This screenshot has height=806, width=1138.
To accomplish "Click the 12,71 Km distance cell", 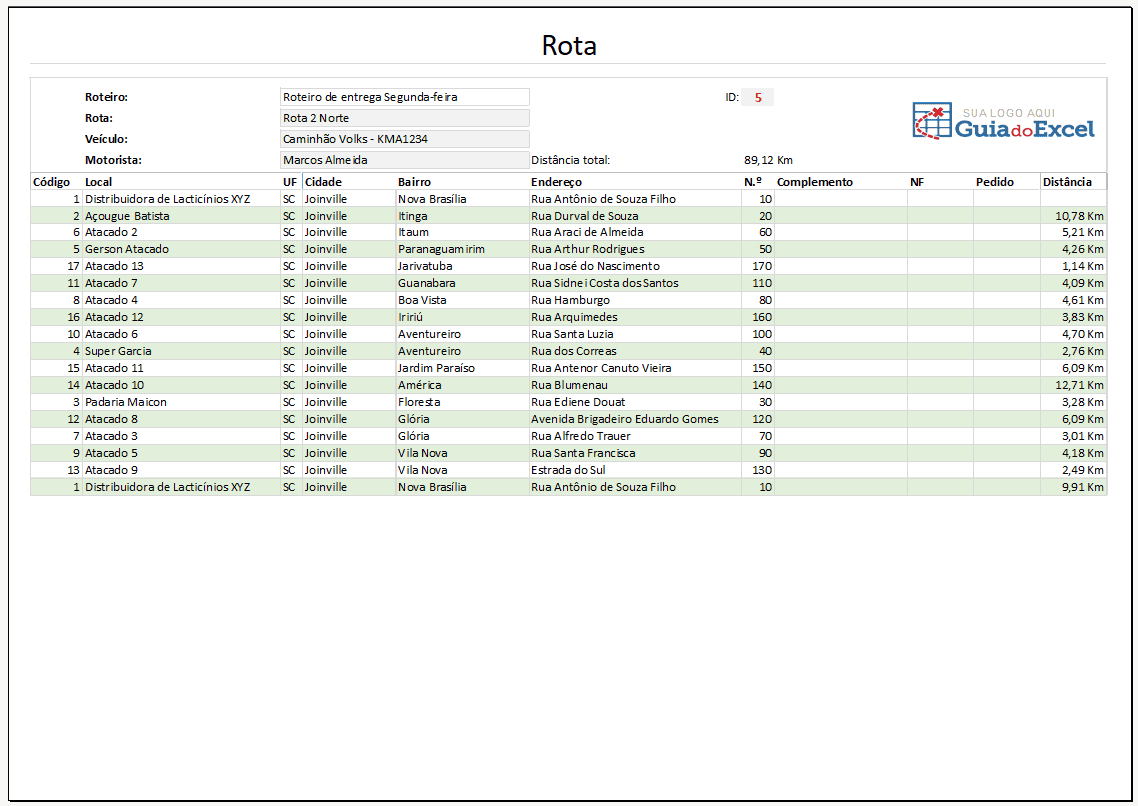I will [x=1079, y=385].
